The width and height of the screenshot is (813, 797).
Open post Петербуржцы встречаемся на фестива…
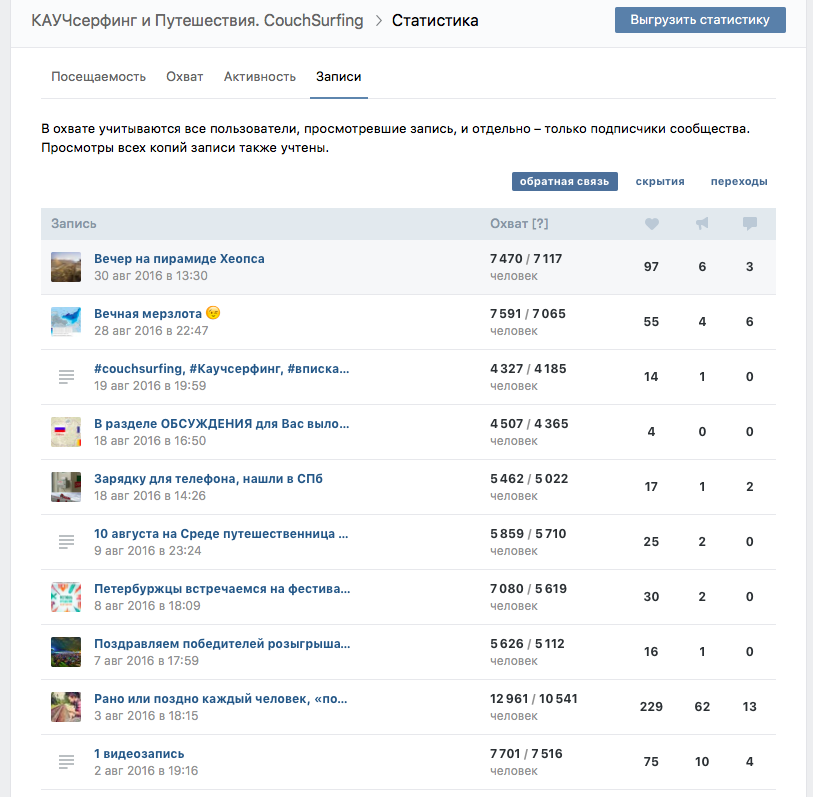point(222,589)
